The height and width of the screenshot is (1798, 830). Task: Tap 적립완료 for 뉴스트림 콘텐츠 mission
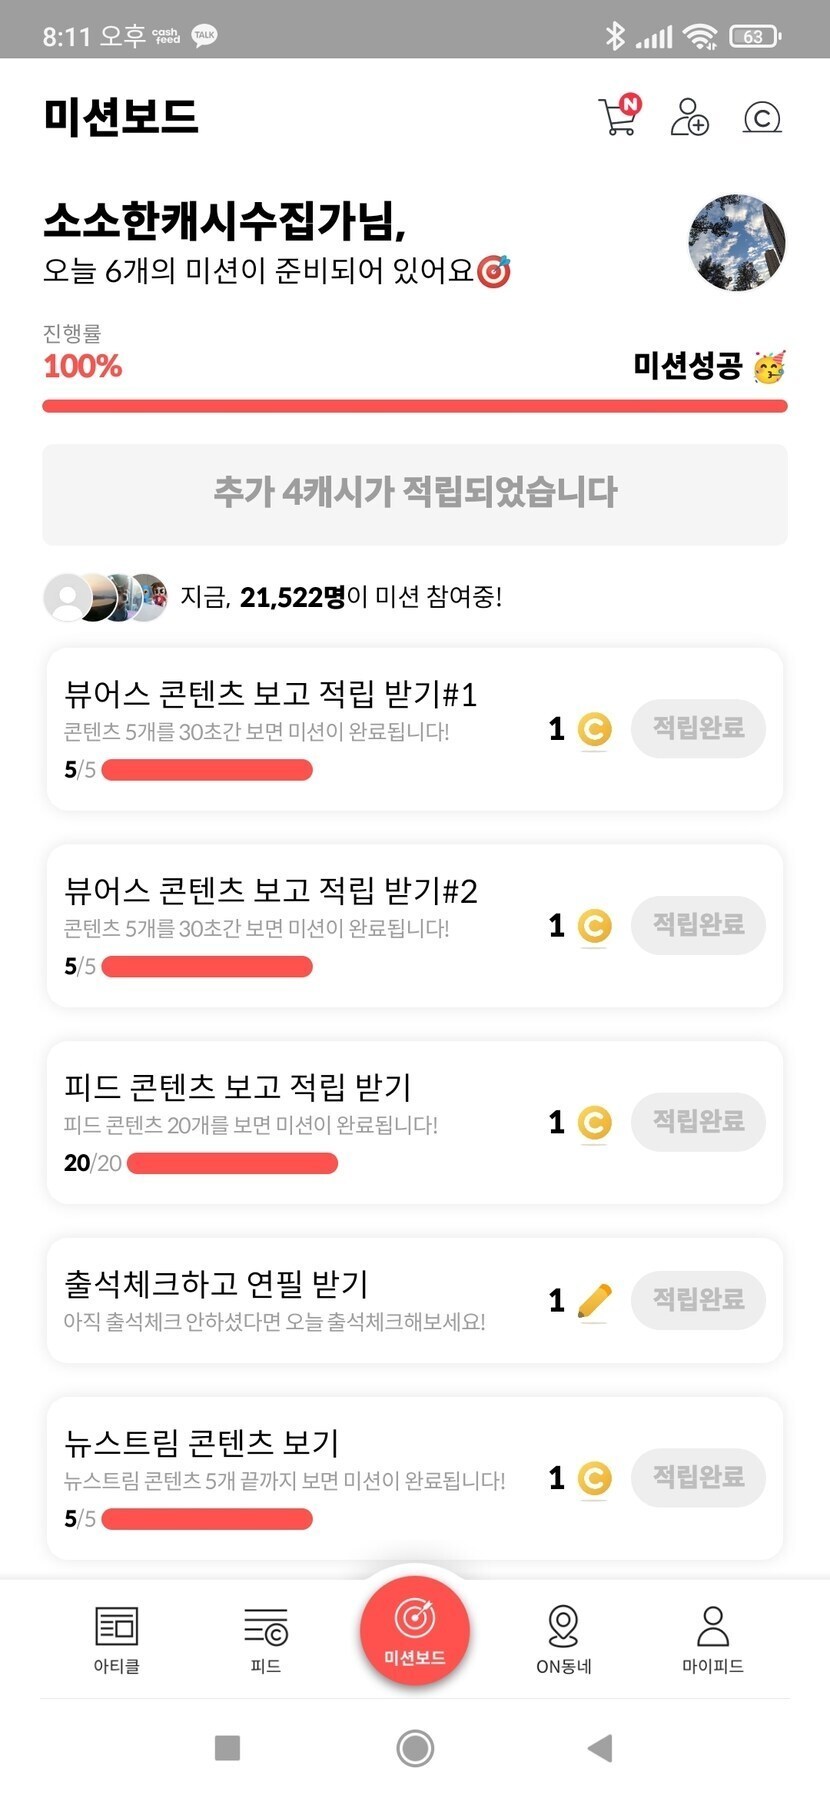pyautogui.click(x=698, y=1477)
